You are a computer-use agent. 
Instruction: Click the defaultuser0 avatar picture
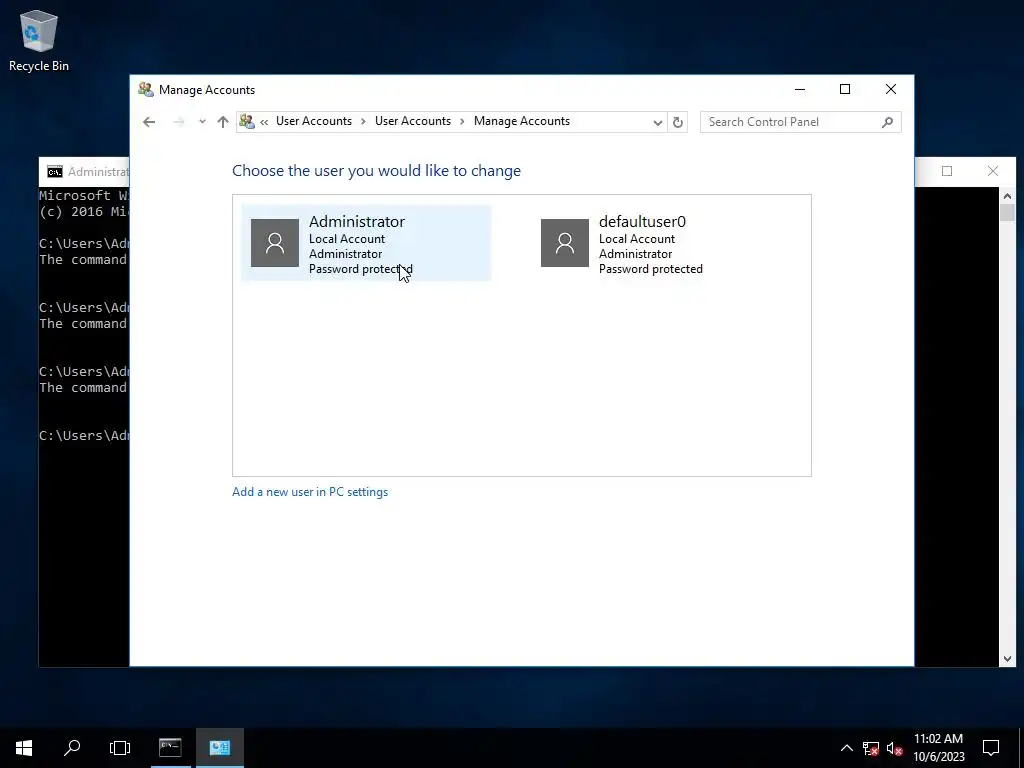[x=565, y=243]
